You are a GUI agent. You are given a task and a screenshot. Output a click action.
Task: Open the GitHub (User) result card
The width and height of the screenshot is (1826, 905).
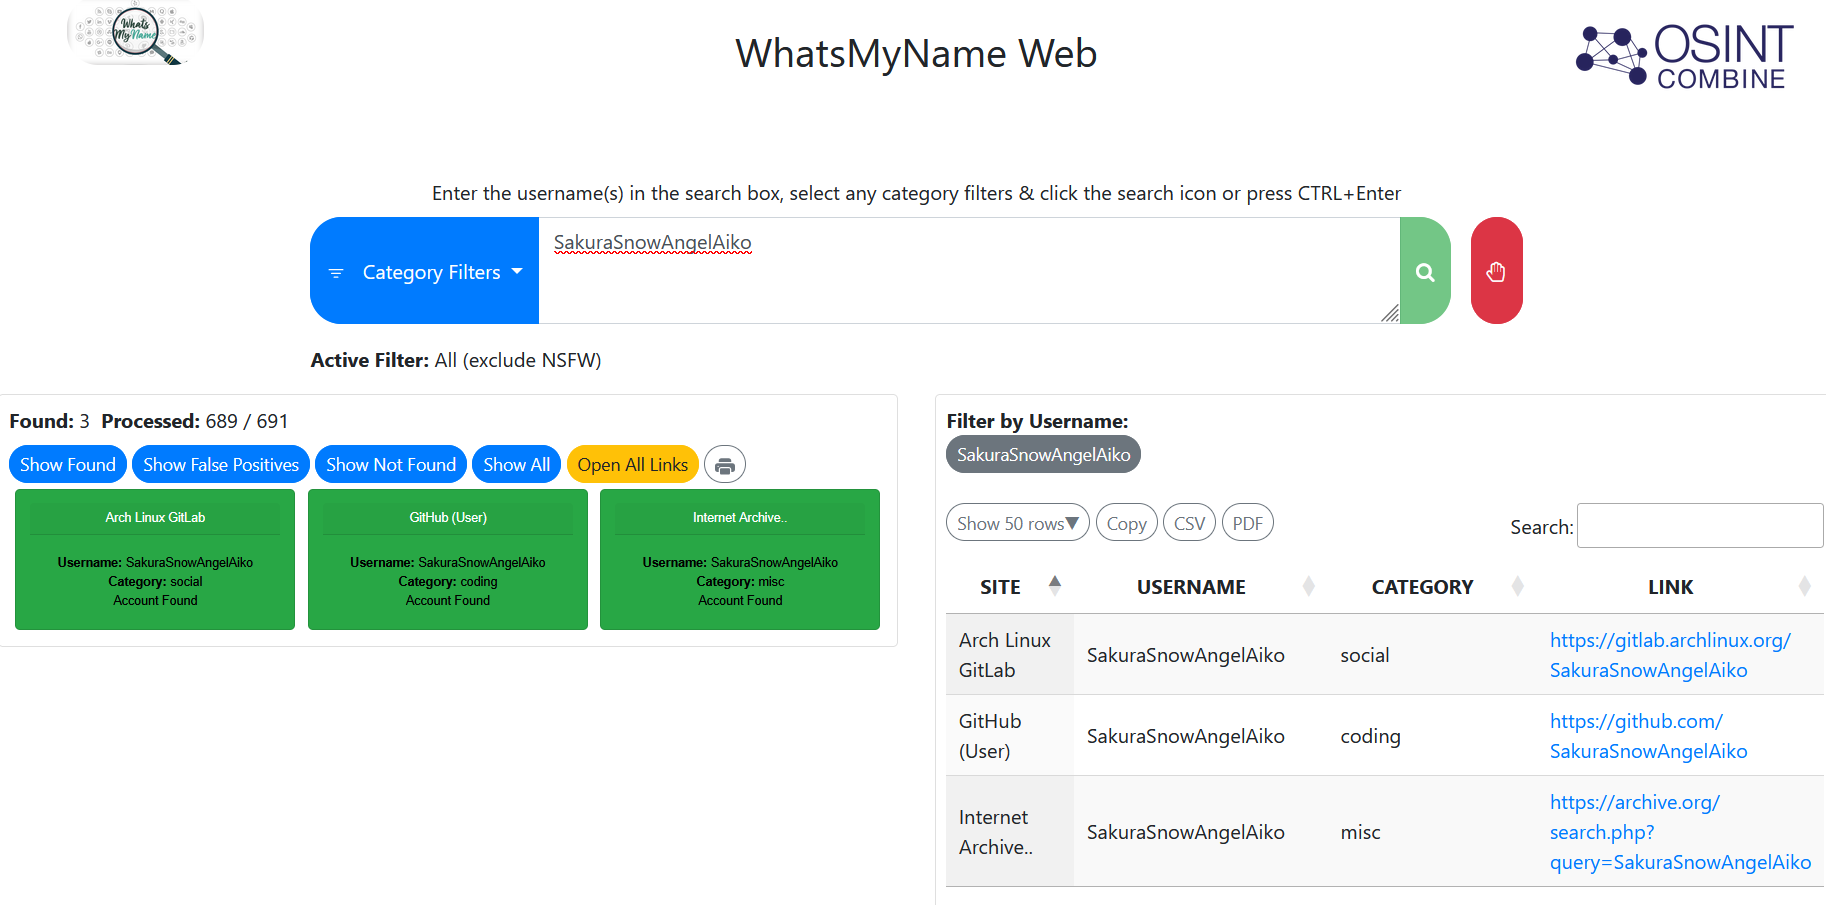448,559
